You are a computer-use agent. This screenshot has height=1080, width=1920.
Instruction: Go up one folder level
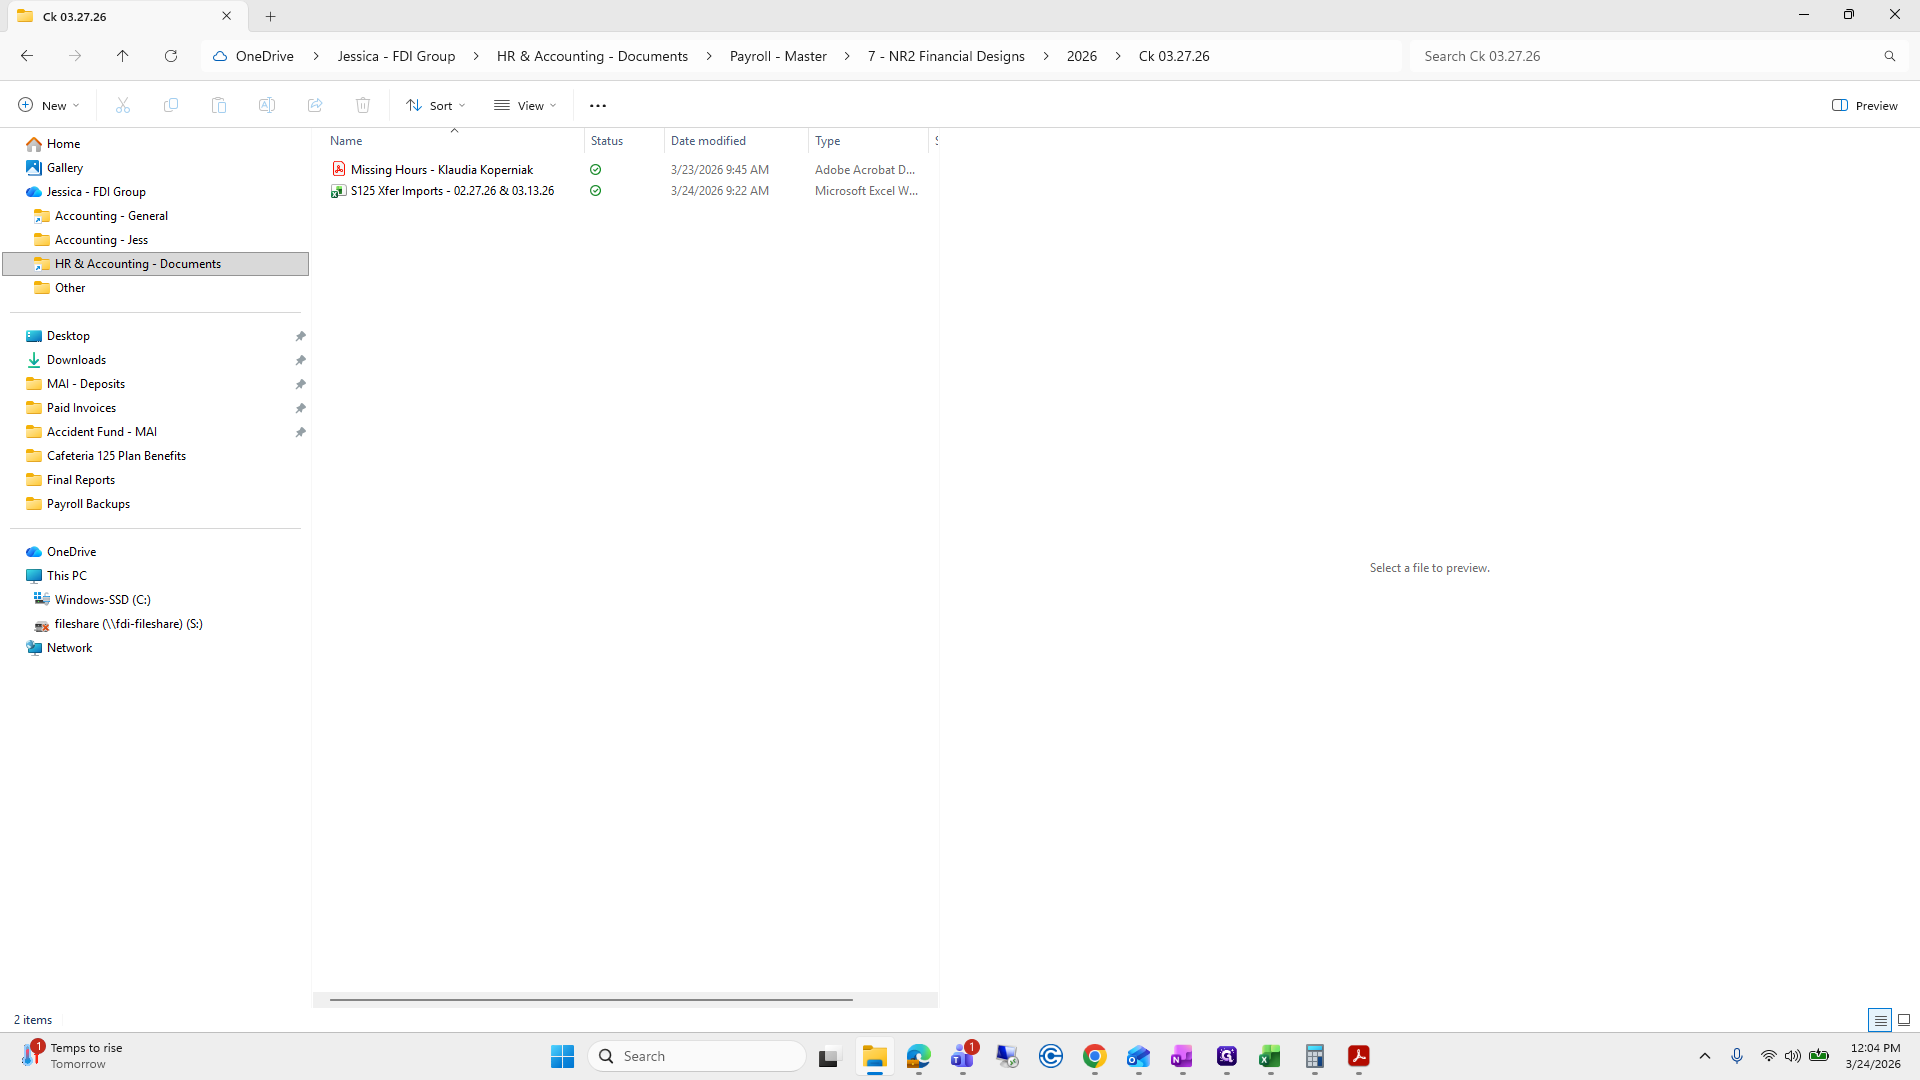[122, 56]
